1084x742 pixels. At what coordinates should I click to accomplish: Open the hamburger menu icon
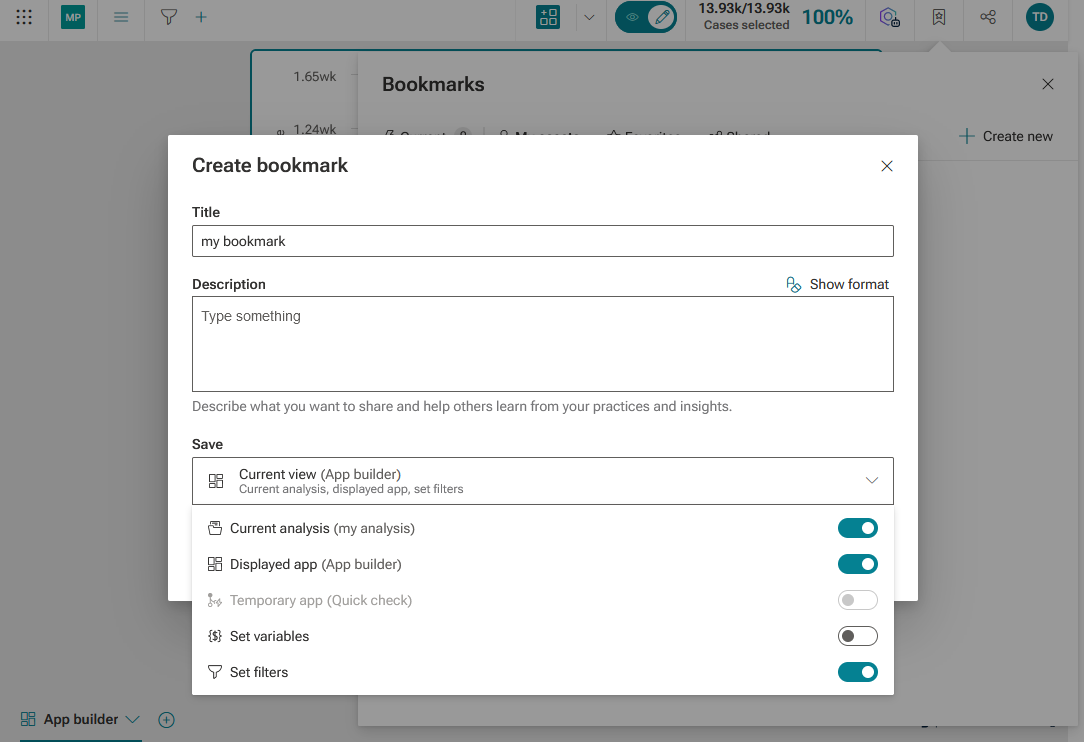pyautogui.click(x=121, y=17)
